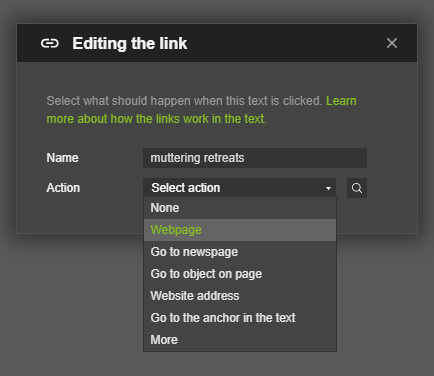434x376 pixels.
Task: Click the Name field with muttering retreats
Action: click(x=255, y=158)
